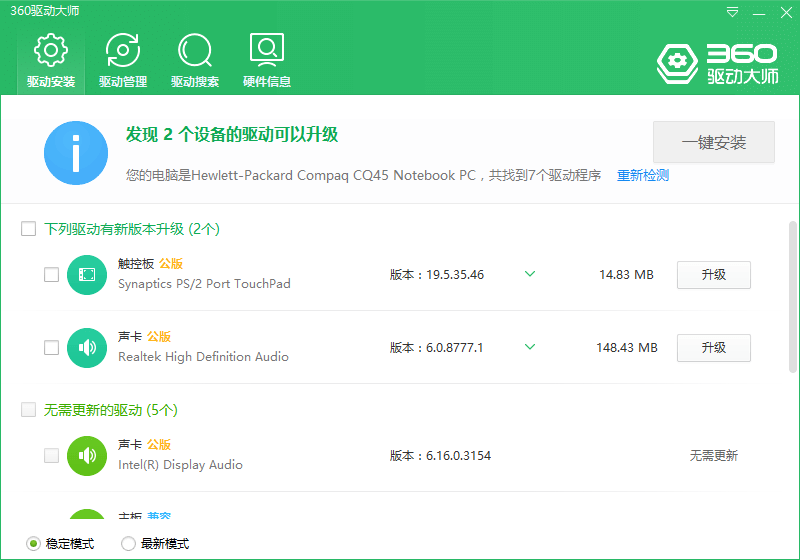Expand version dropdown for touchpad driver 19.5.35.46

[x=530, y=274]
